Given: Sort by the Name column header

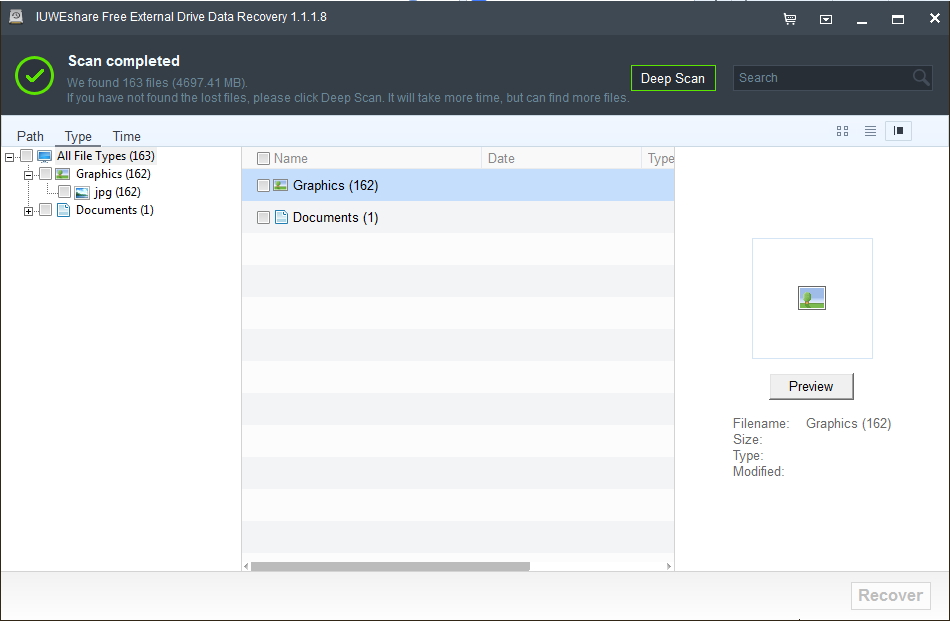Looking at the screenshot, I should [x=291, y=159].
